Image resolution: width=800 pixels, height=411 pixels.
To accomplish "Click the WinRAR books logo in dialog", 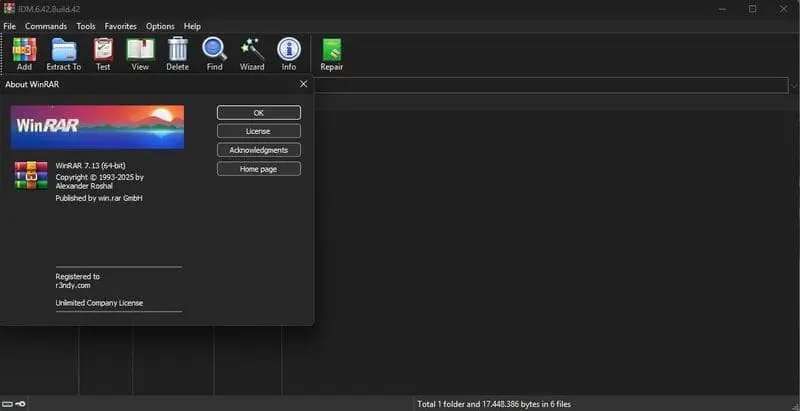I will (31, 175).
